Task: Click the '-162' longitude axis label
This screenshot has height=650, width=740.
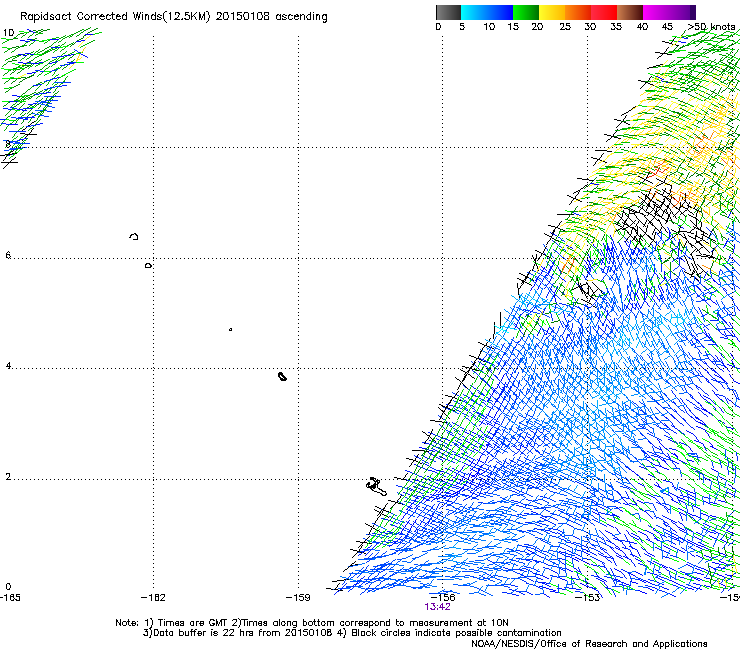Action: [x=153, y=598]
